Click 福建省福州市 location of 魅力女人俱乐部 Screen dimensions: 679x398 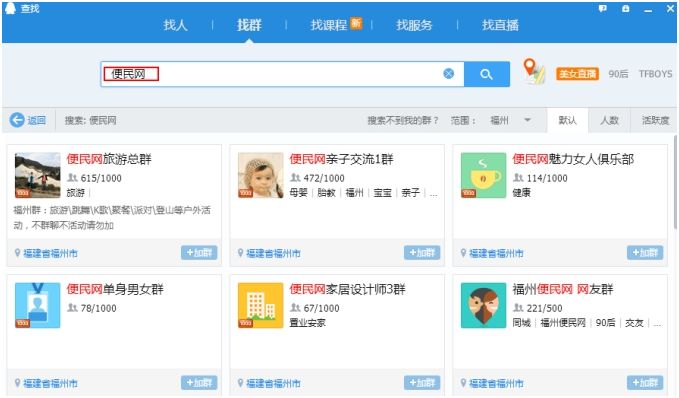[496, 253]
